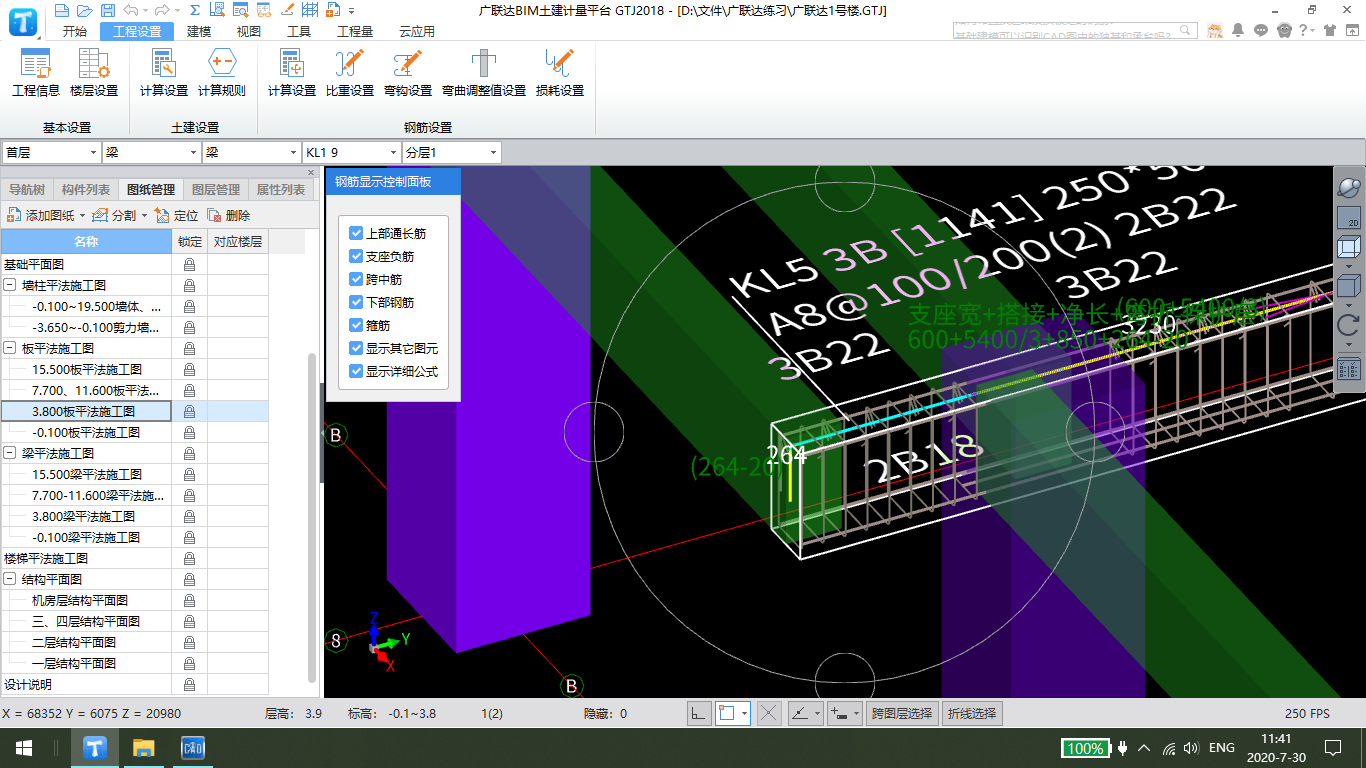Click the redo arrow
Viewport: 1366px width, 768px height.
[x=162, y=10]
